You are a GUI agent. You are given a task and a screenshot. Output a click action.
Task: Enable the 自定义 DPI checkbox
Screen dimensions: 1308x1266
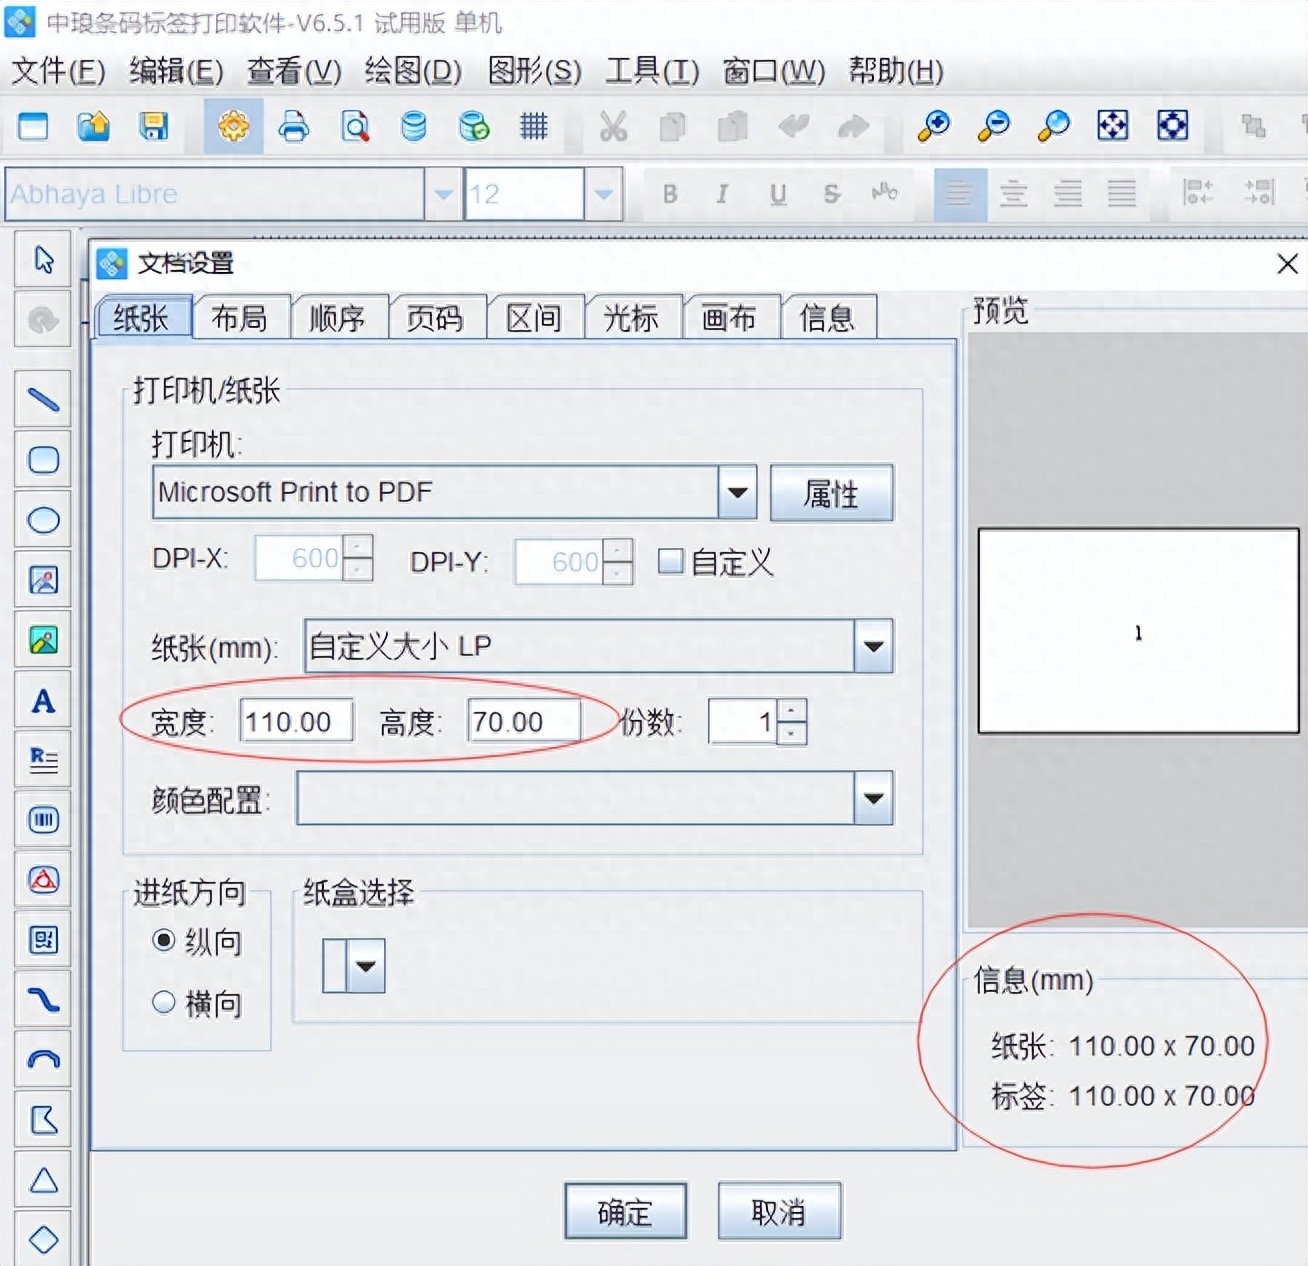[670, 562]
